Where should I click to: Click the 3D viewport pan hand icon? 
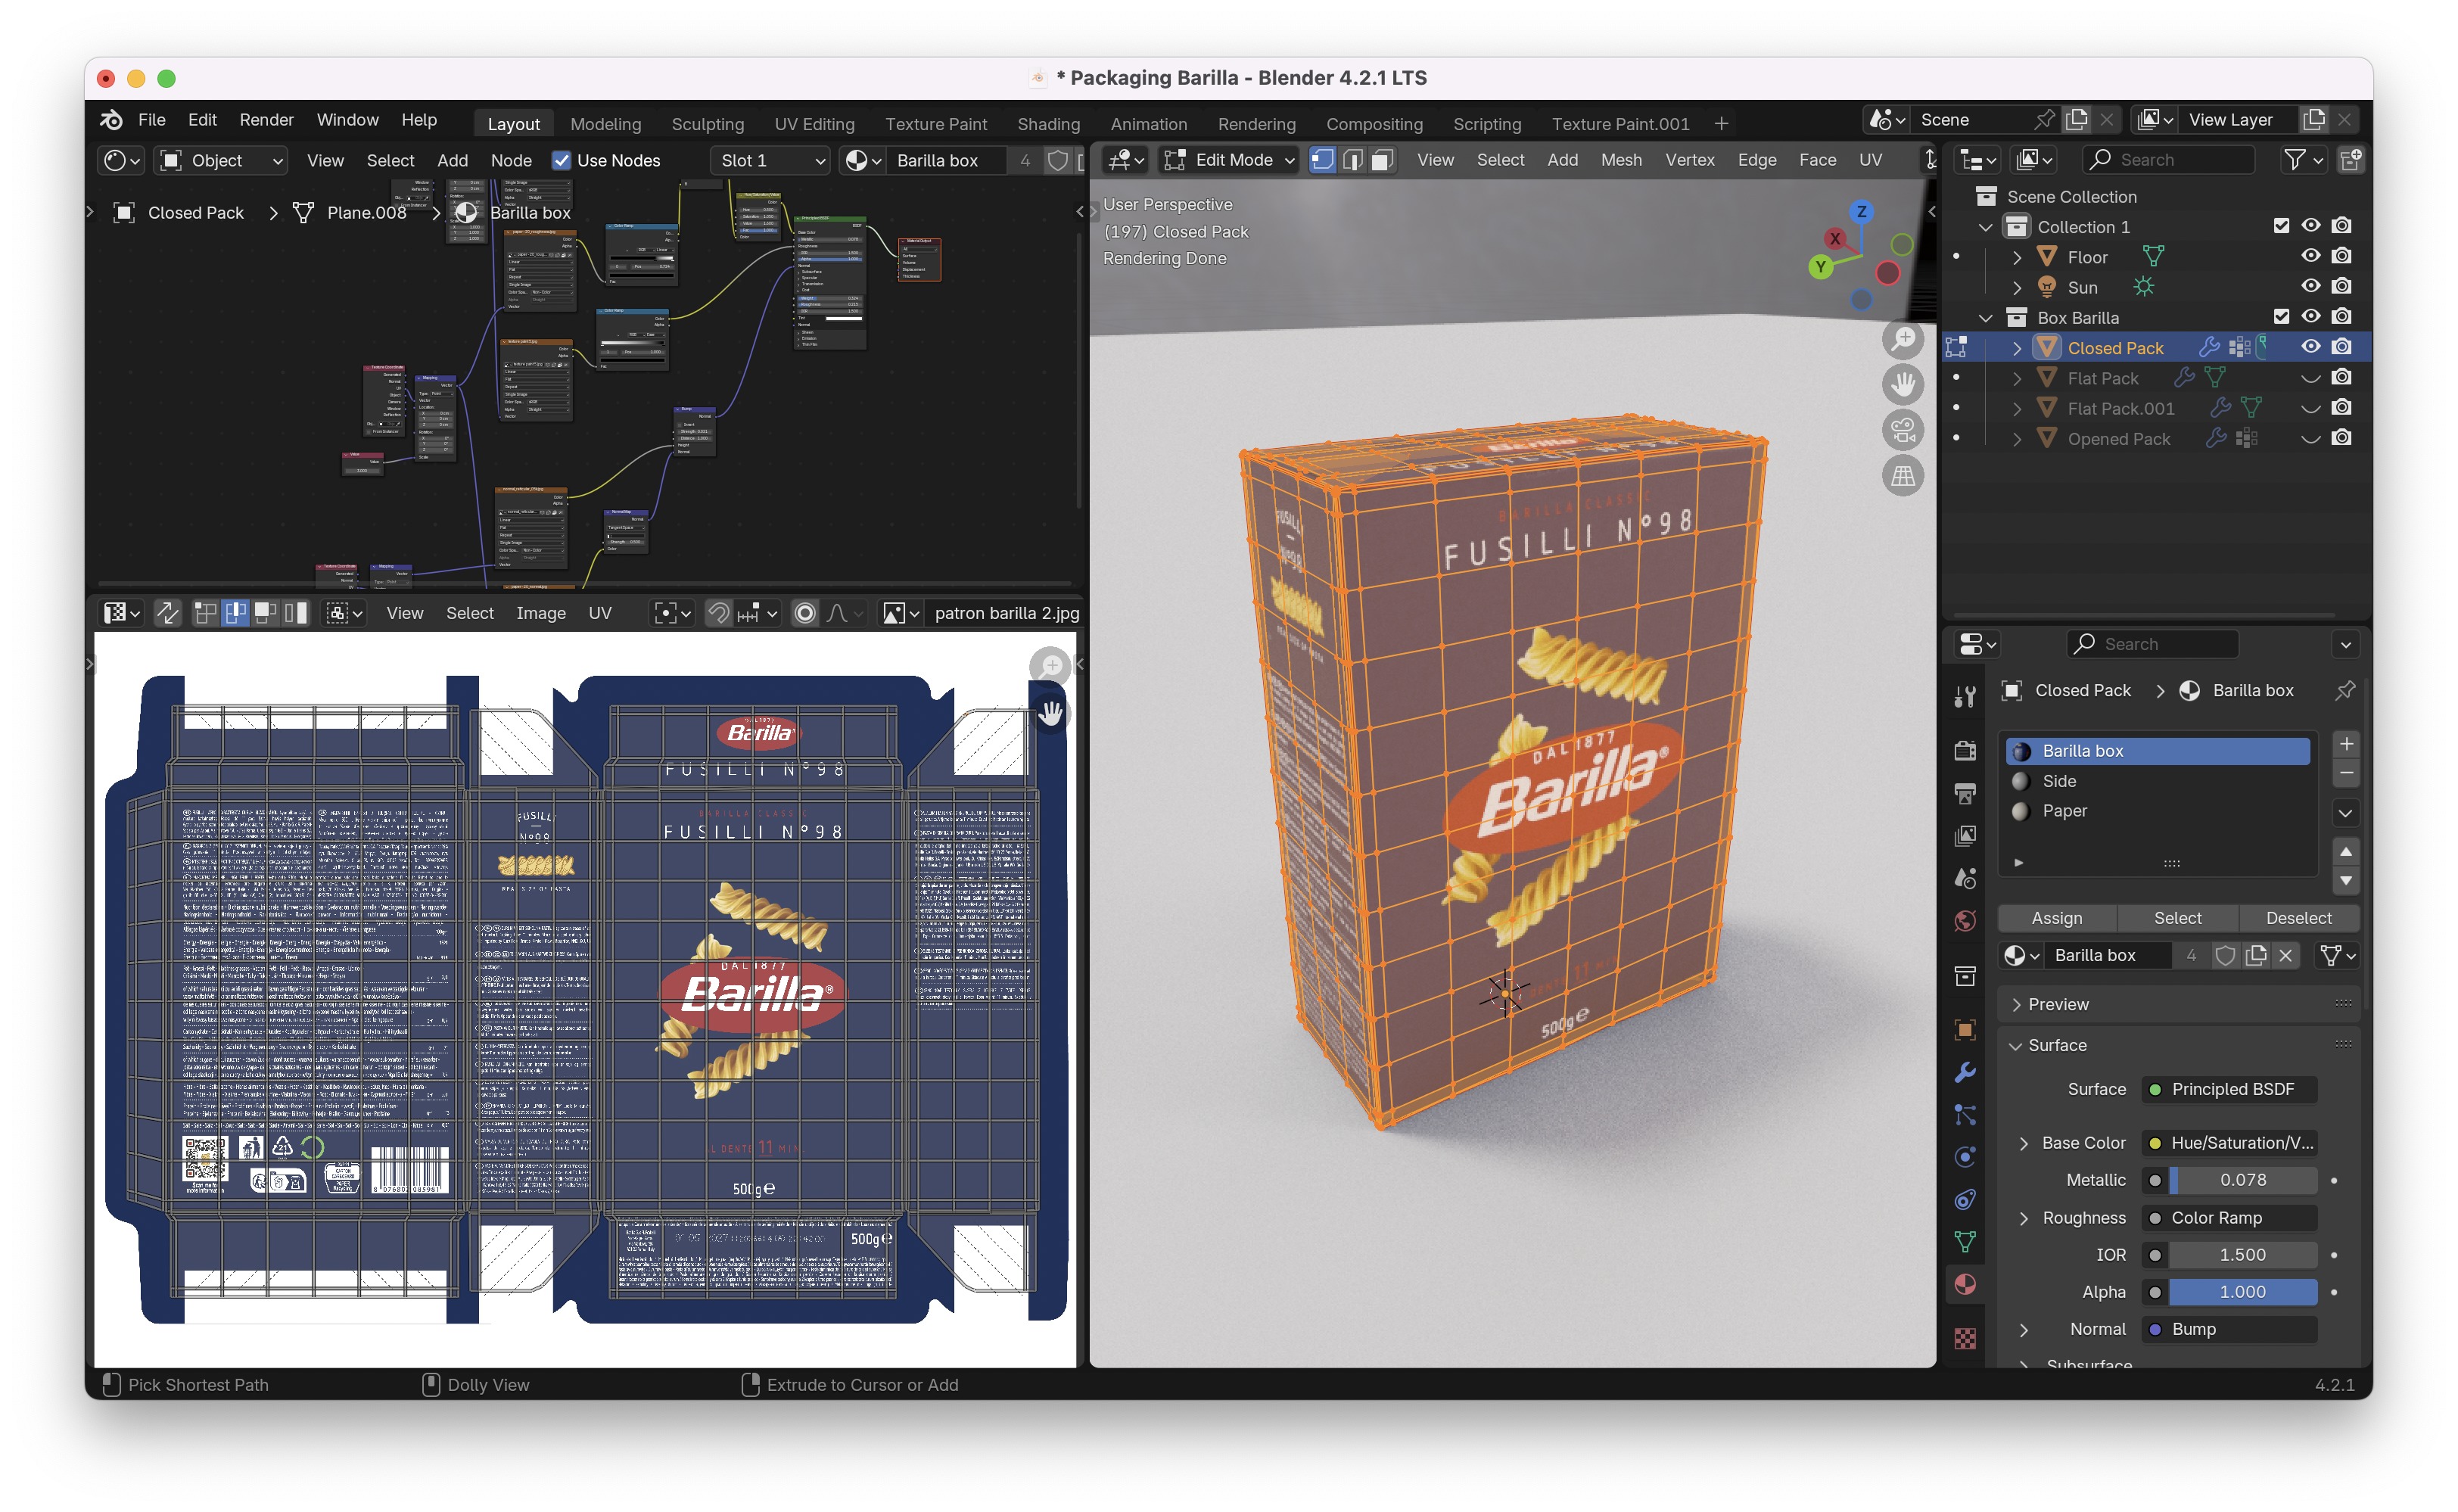point(1902,384)
